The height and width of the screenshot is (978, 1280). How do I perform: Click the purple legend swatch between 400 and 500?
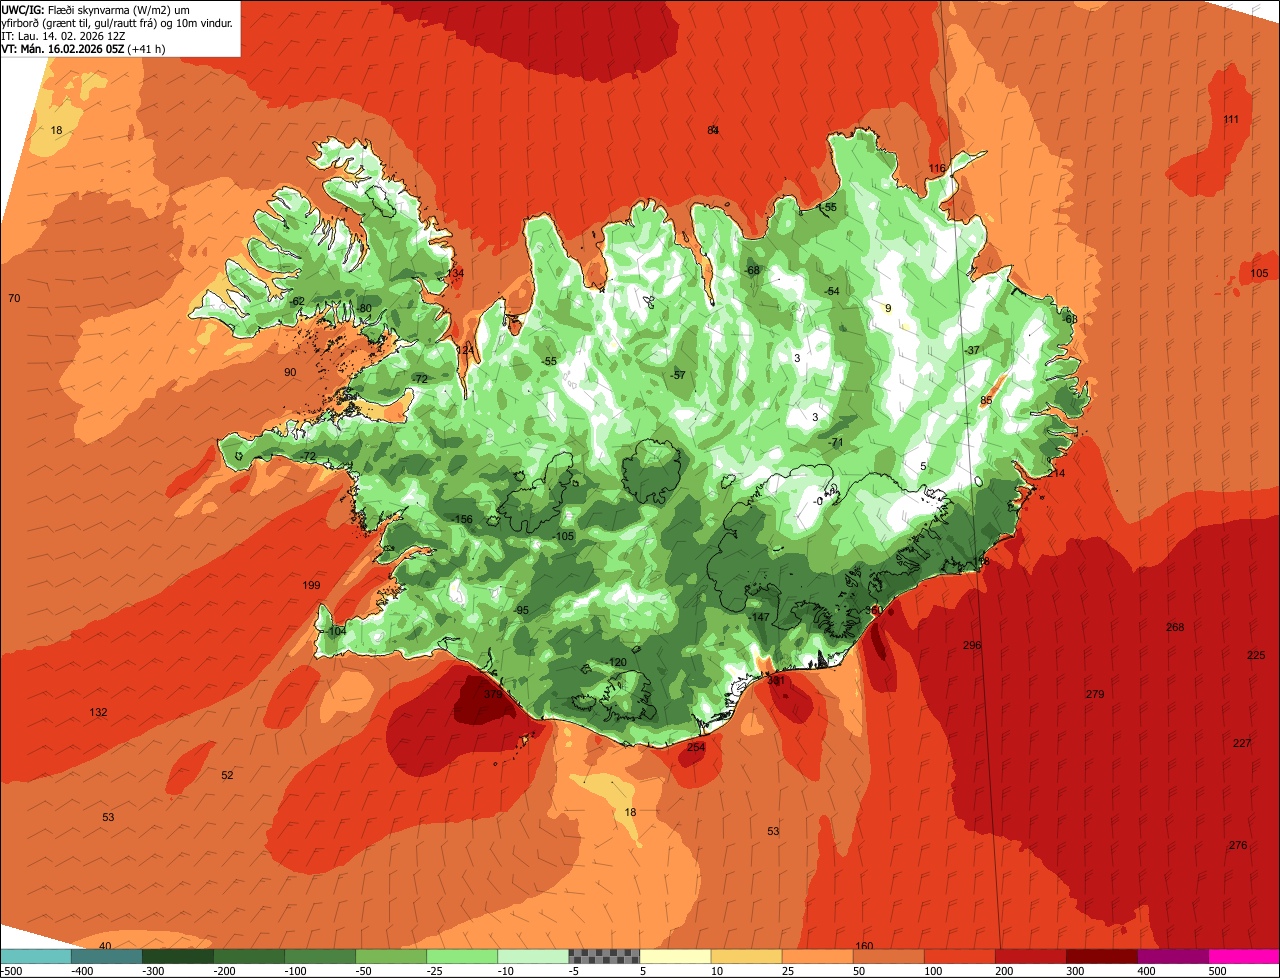tap(1173, 956)
